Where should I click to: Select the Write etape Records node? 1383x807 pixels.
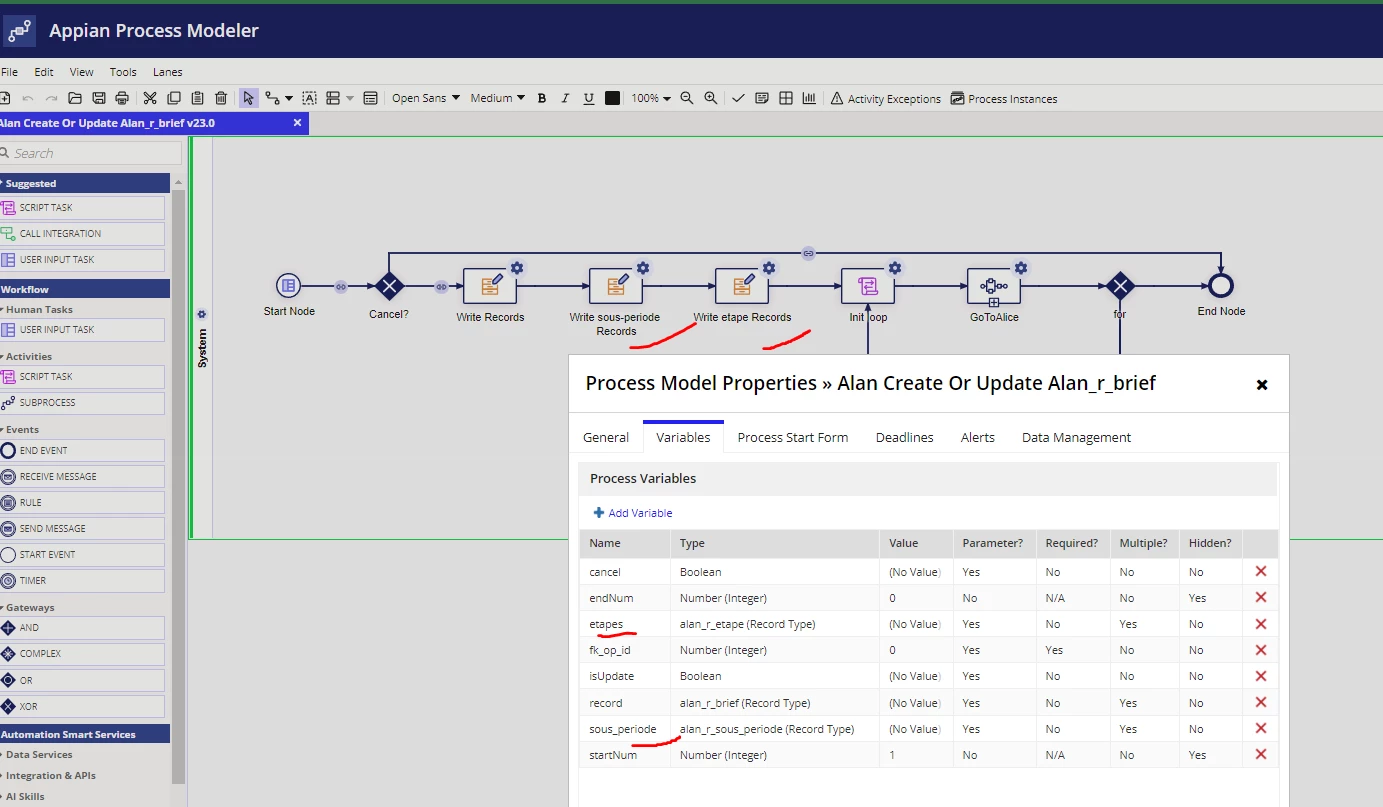pyautogui.click(x=742, y=286)
